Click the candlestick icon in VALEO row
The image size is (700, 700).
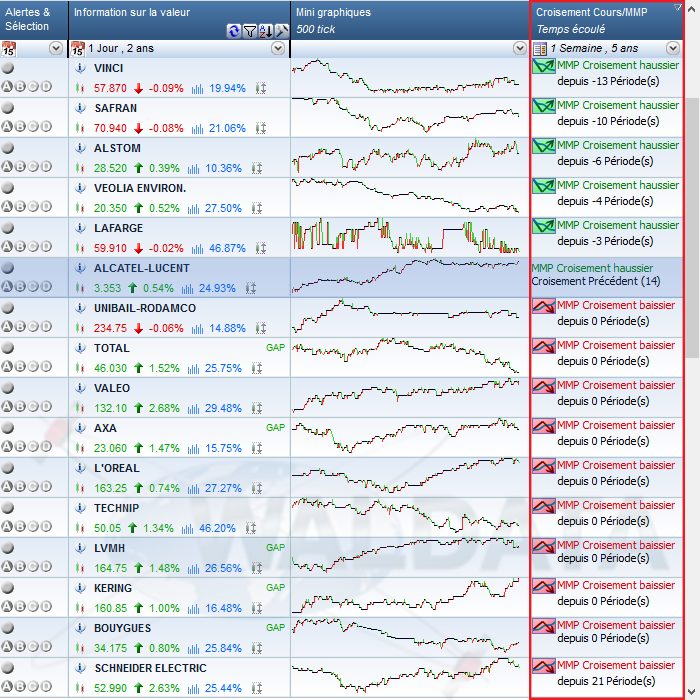click(x=80, y=408)
